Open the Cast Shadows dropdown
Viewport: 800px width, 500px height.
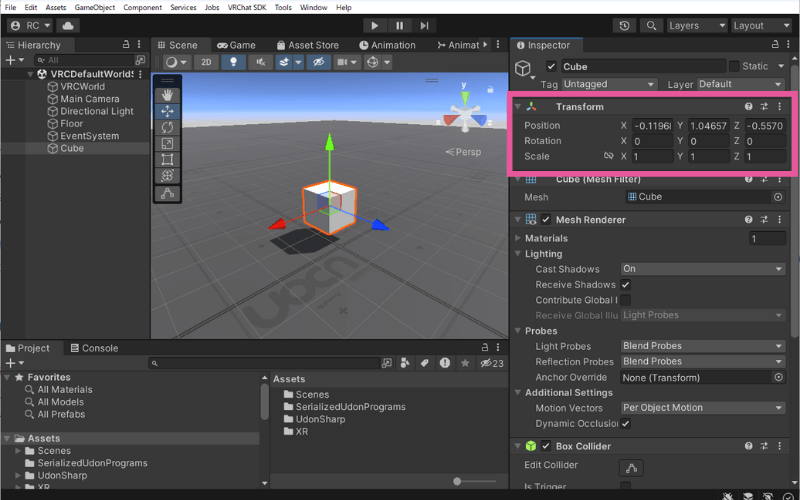tap(703, 269)
